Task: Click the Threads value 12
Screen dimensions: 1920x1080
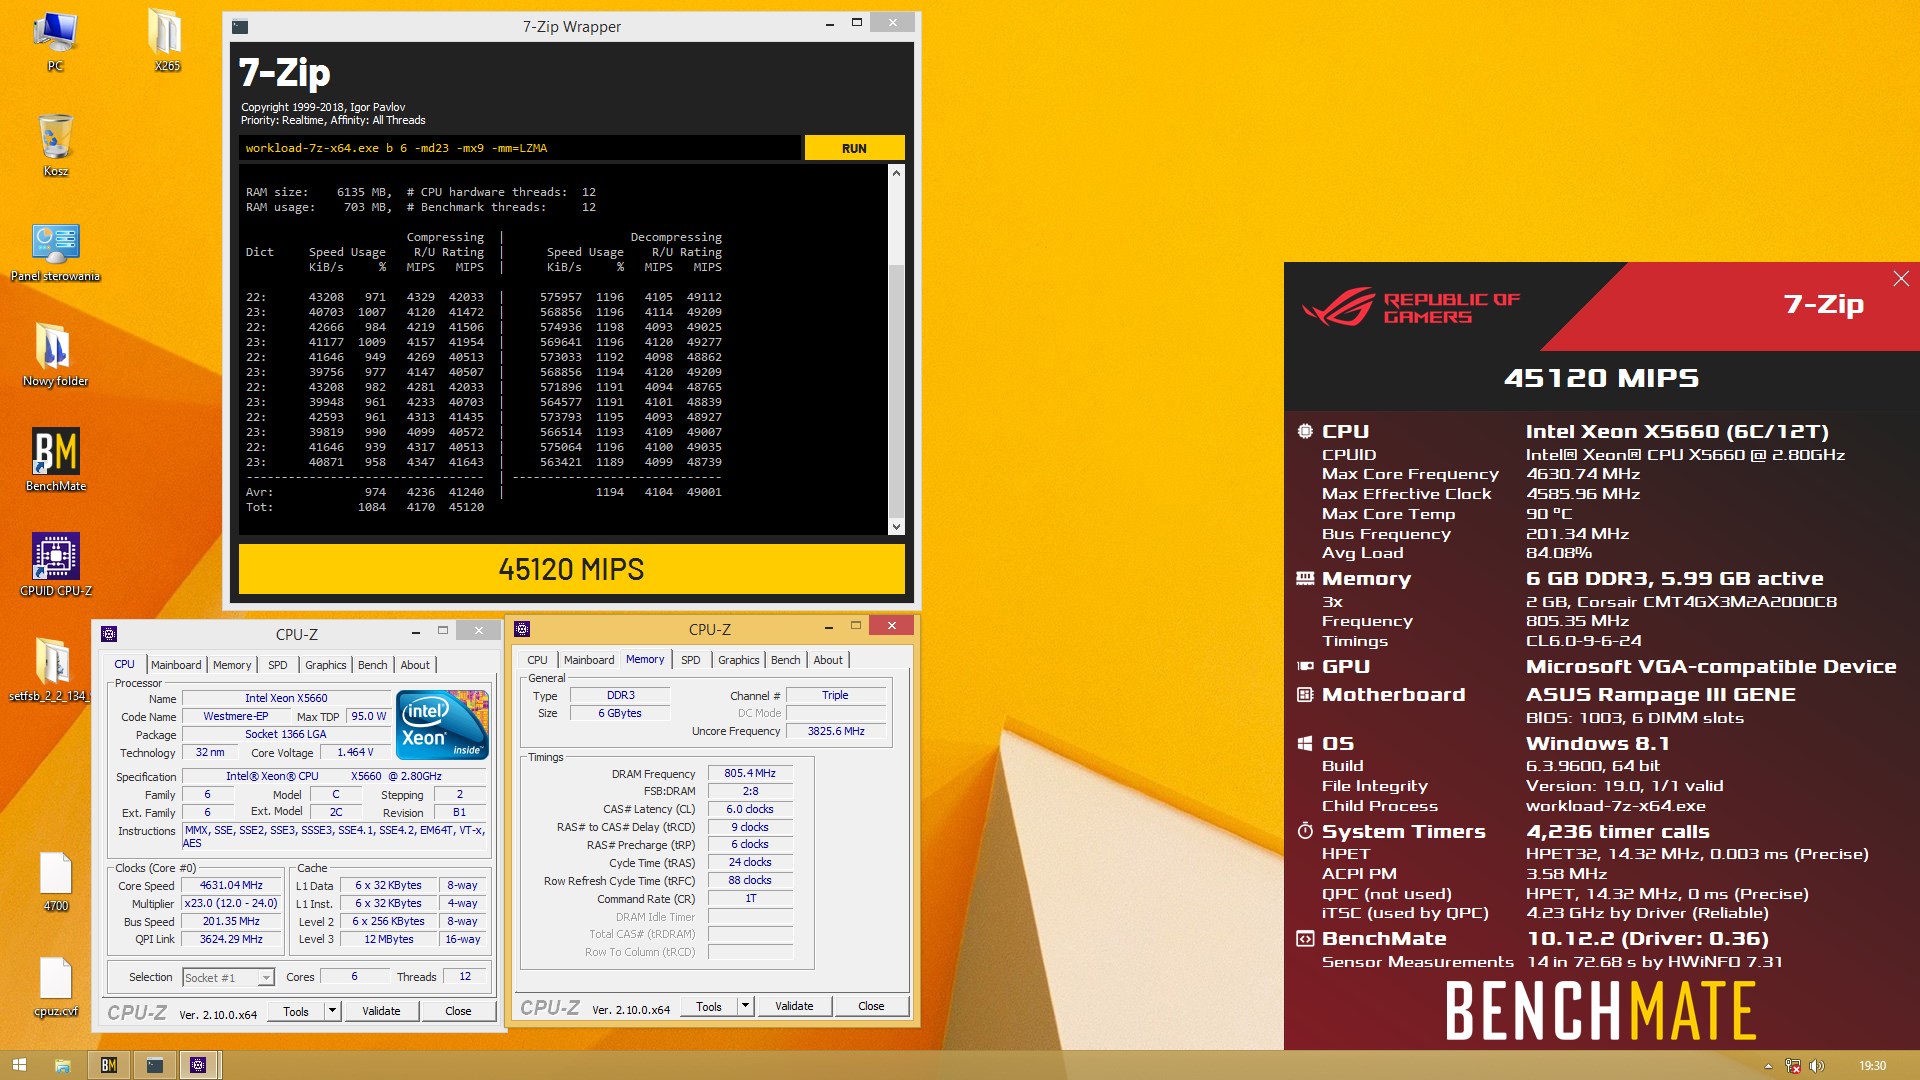Action: coord(465,977)
